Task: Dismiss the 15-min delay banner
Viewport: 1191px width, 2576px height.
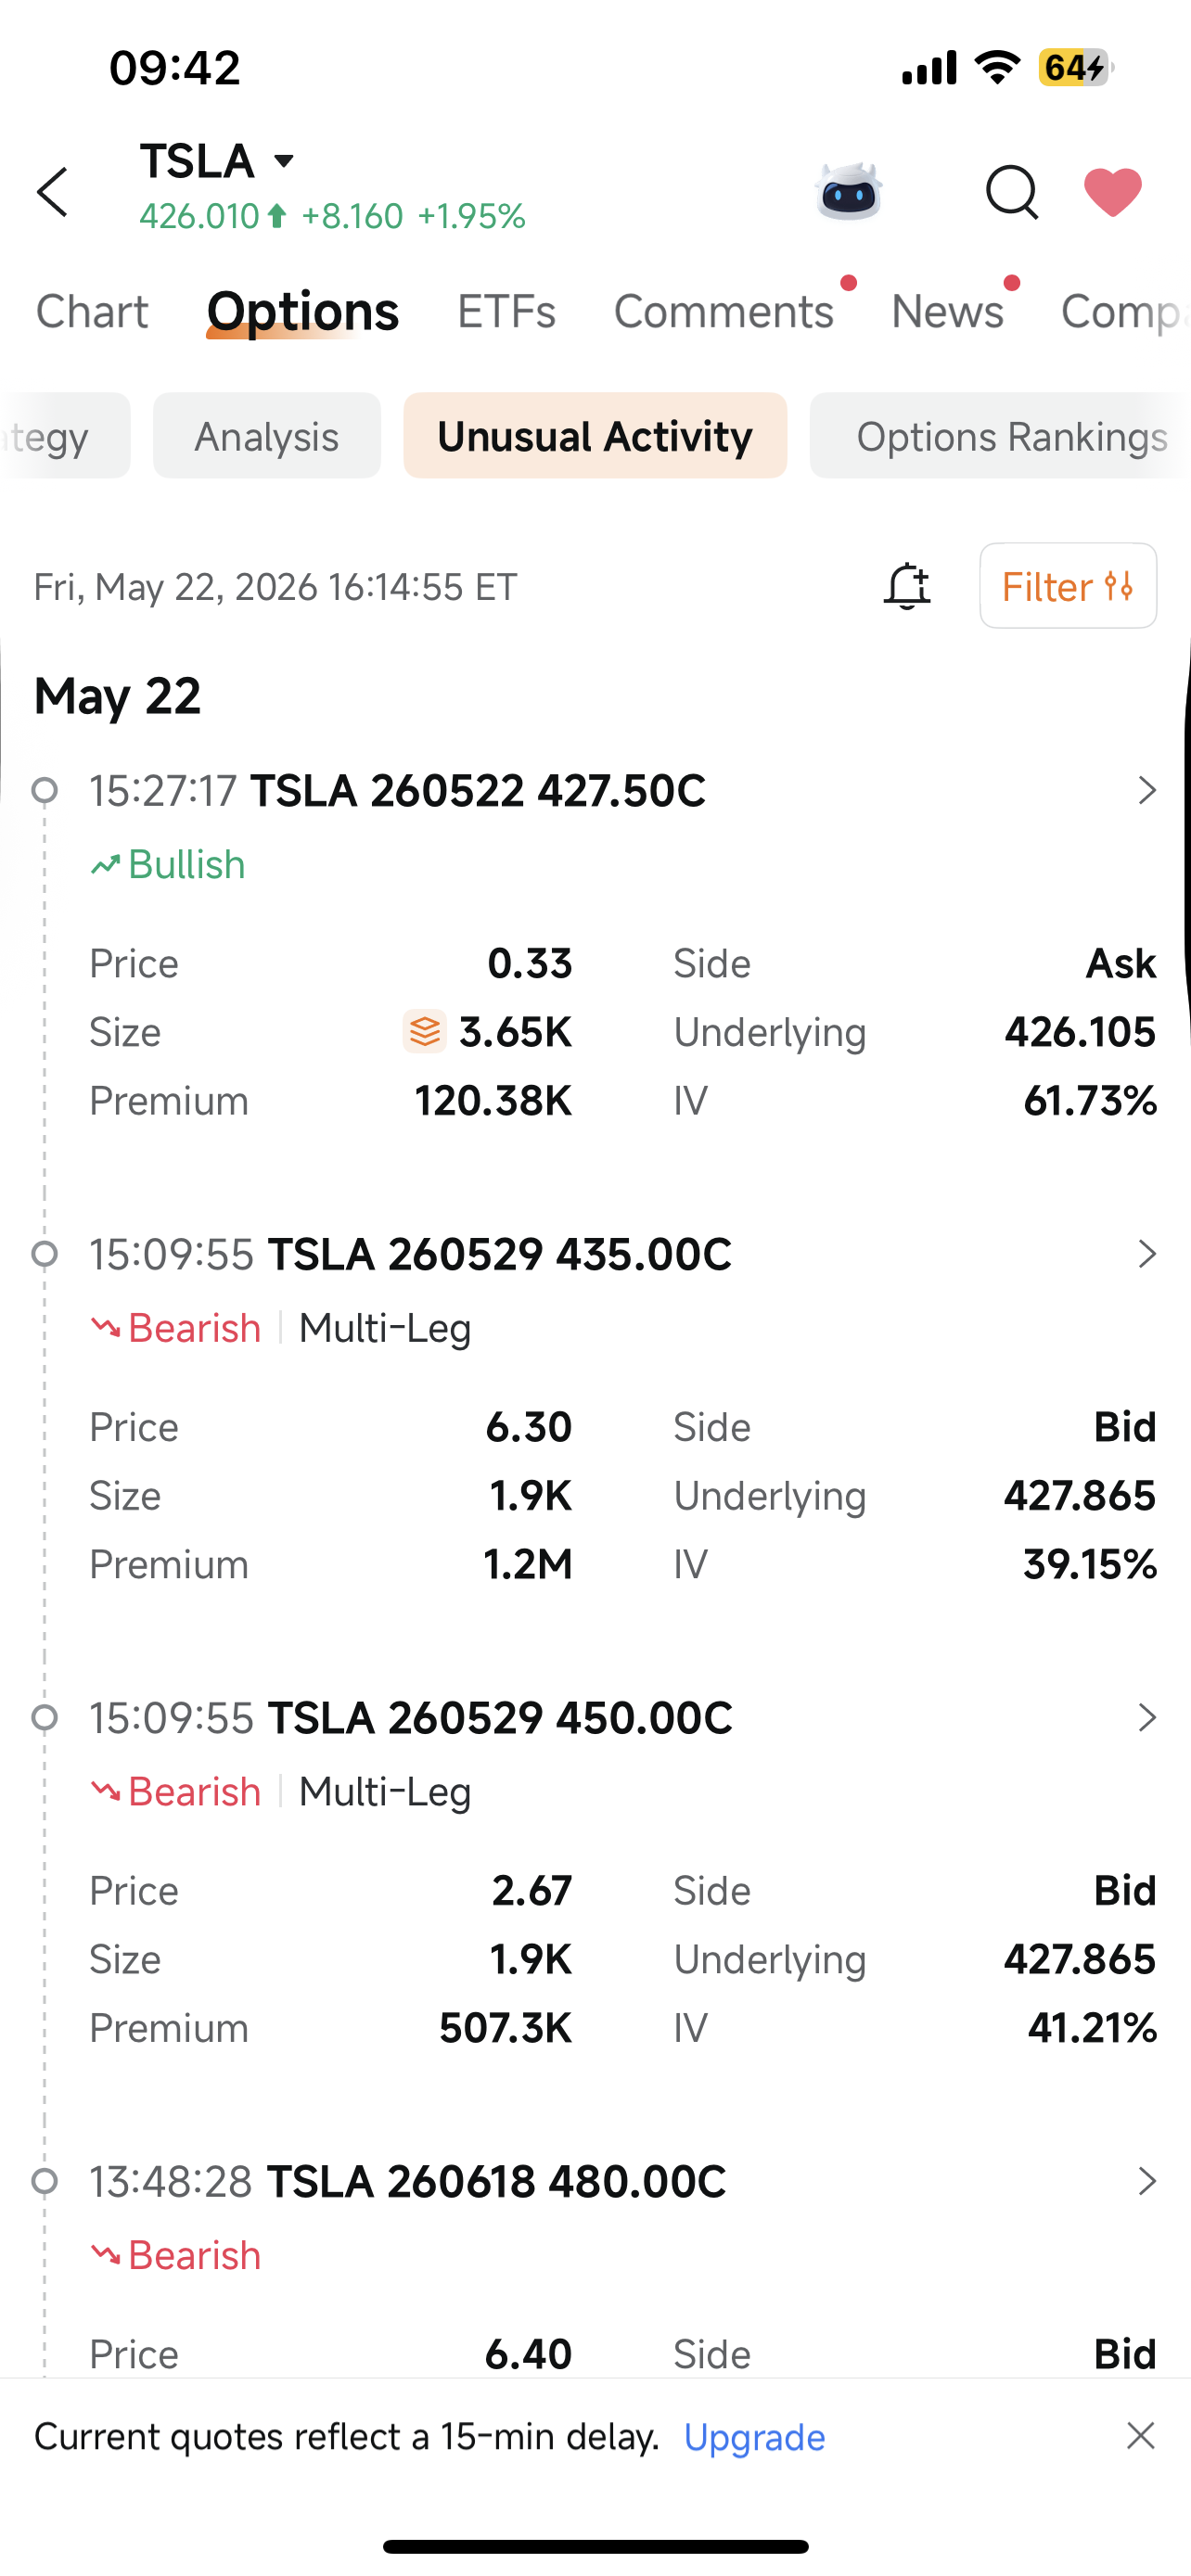Action: (1141, 2436)
